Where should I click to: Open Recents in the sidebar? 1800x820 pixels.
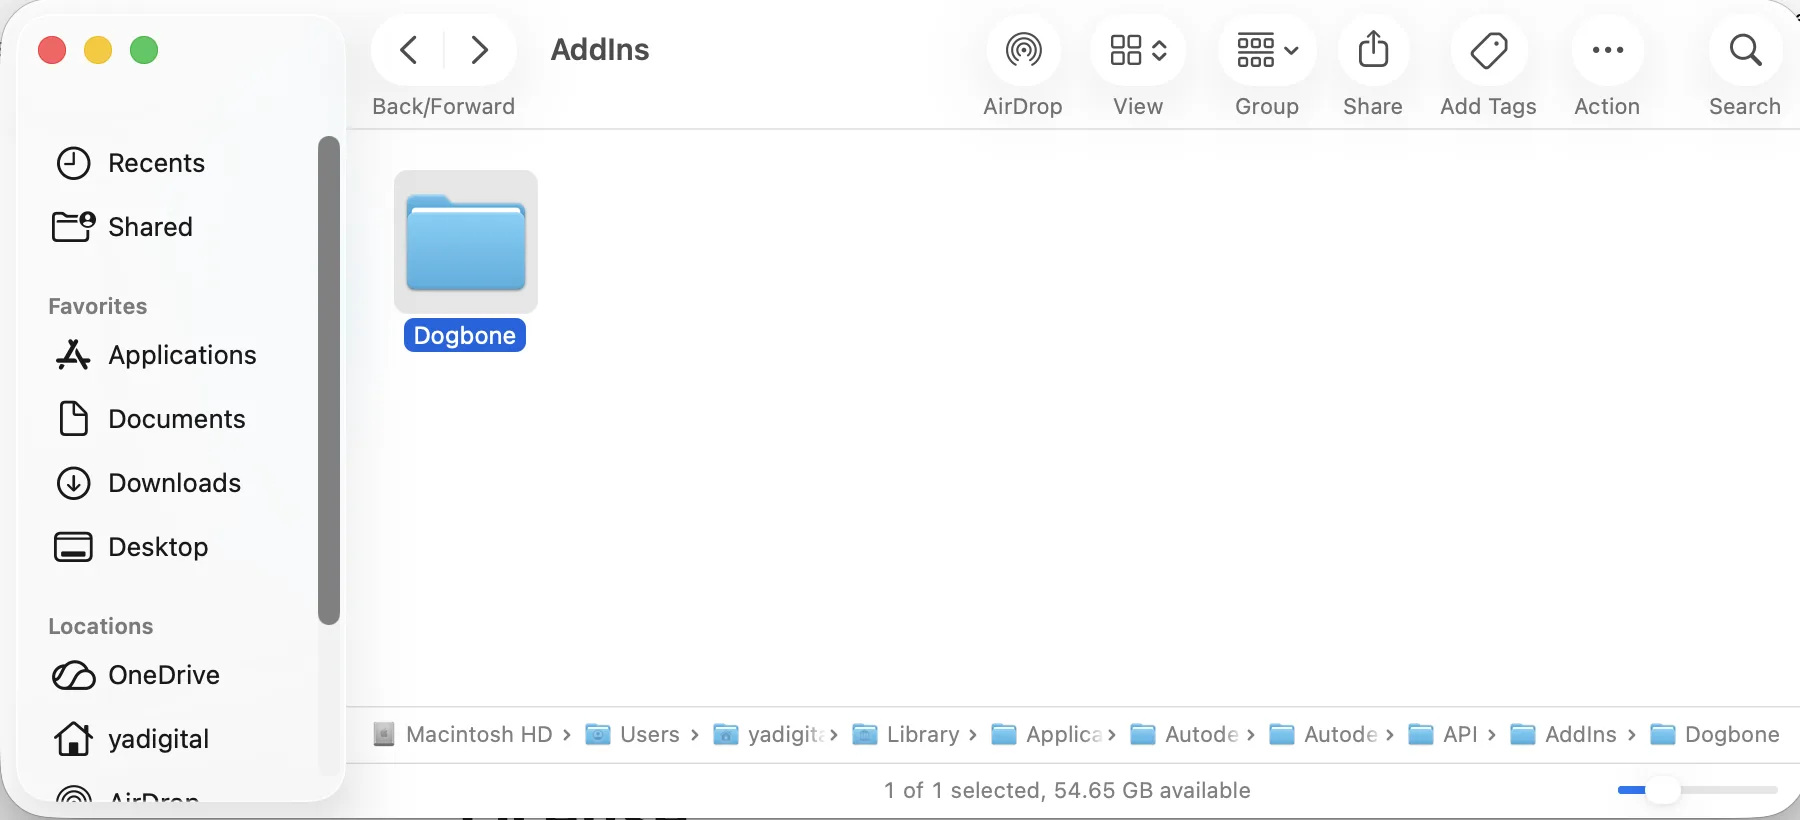[x=180, y=163]
